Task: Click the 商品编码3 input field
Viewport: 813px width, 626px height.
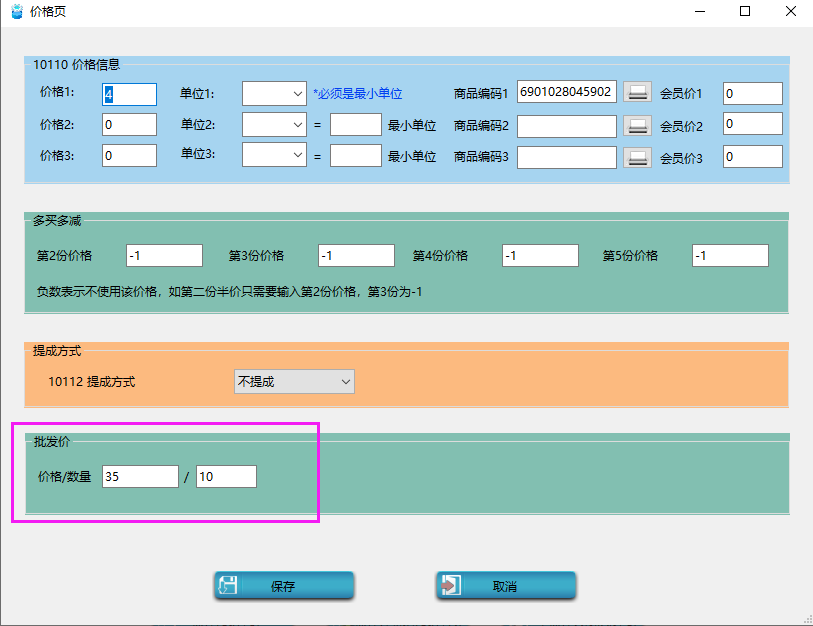Action: [x=567, y=157]
